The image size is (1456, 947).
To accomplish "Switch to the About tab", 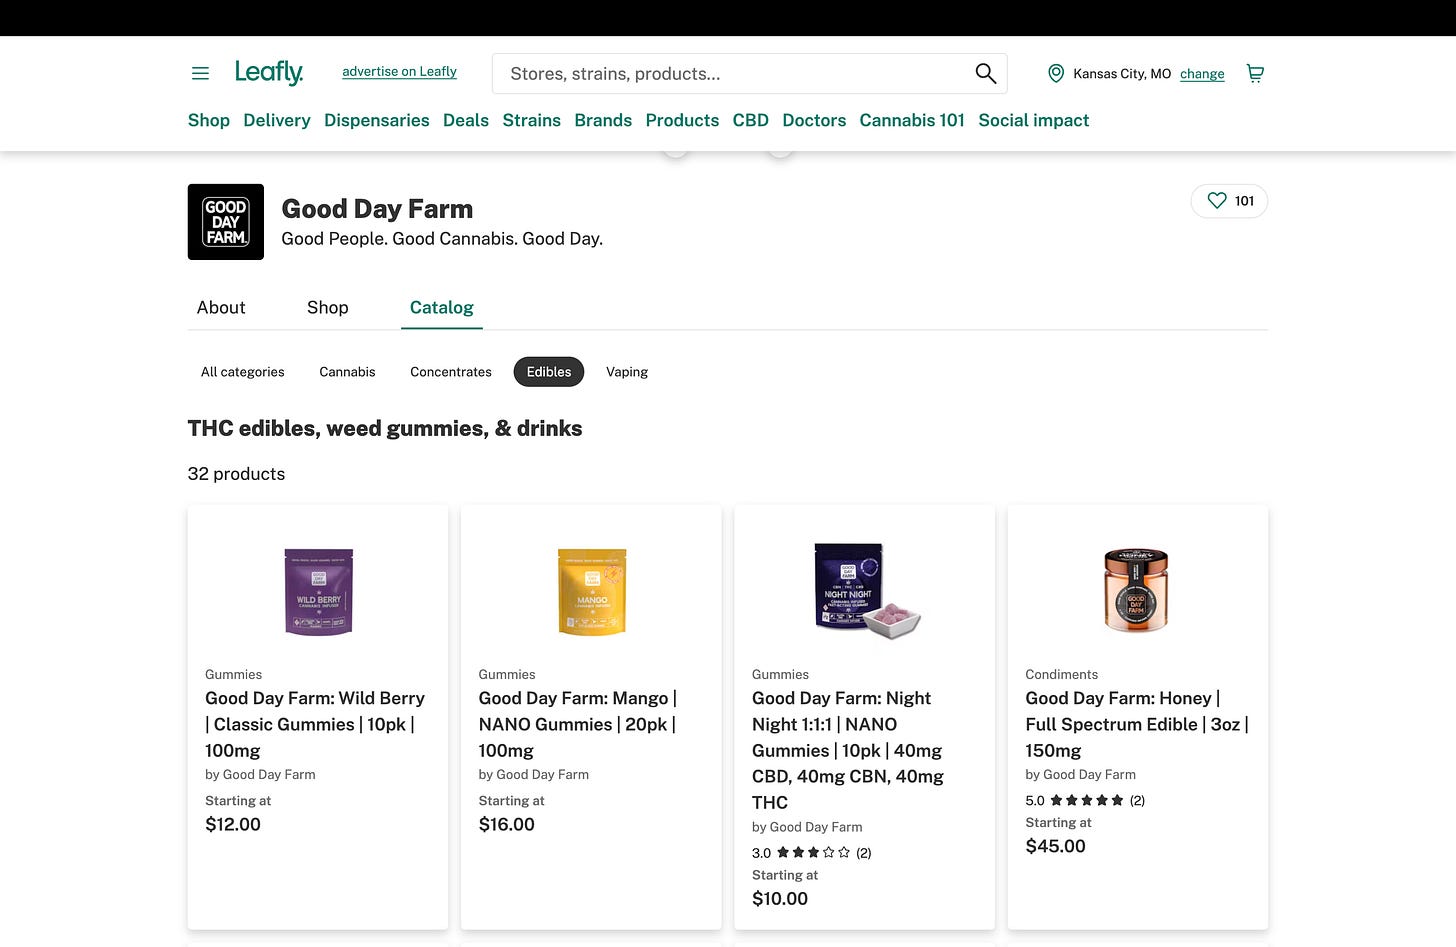I will pyautogui.click(x=221, y=308).
